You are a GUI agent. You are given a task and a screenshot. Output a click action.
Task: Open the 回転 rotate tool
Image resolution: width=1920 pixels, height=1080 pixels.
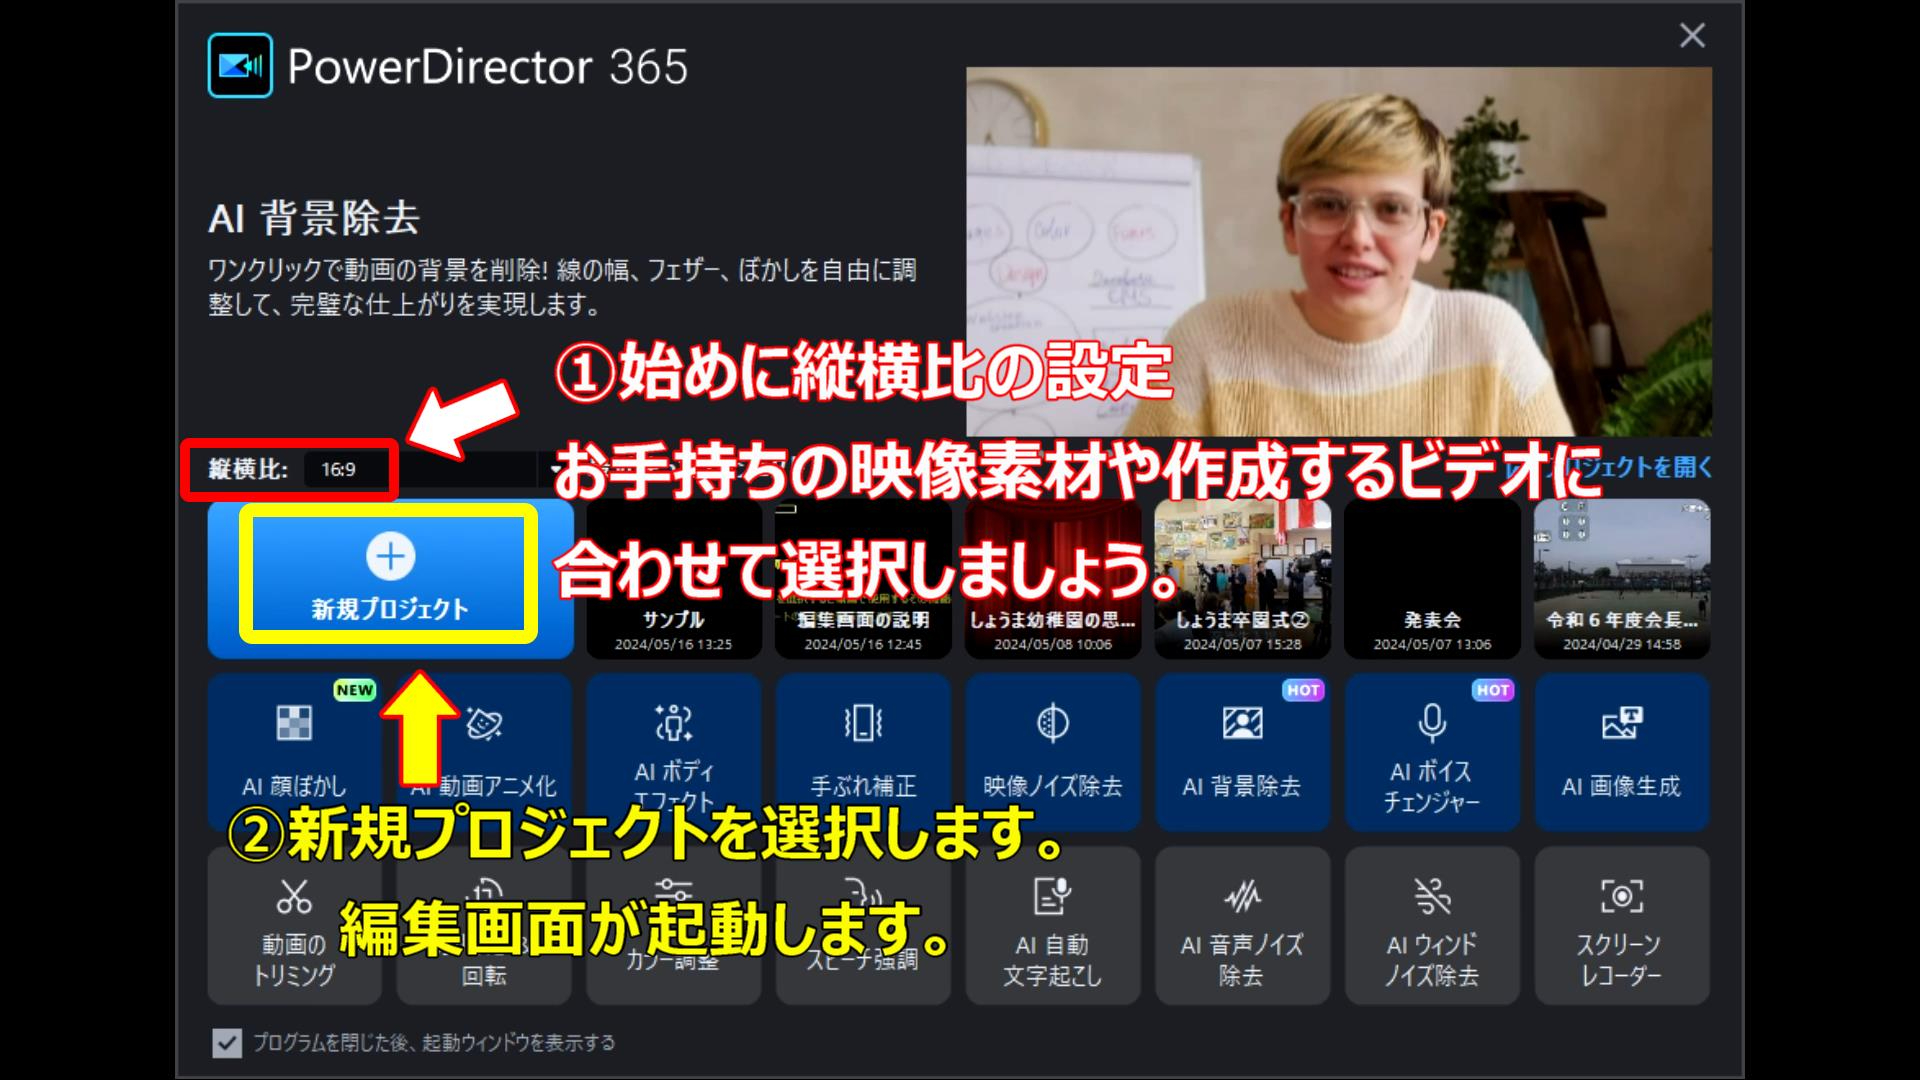[x=484, y=926]
